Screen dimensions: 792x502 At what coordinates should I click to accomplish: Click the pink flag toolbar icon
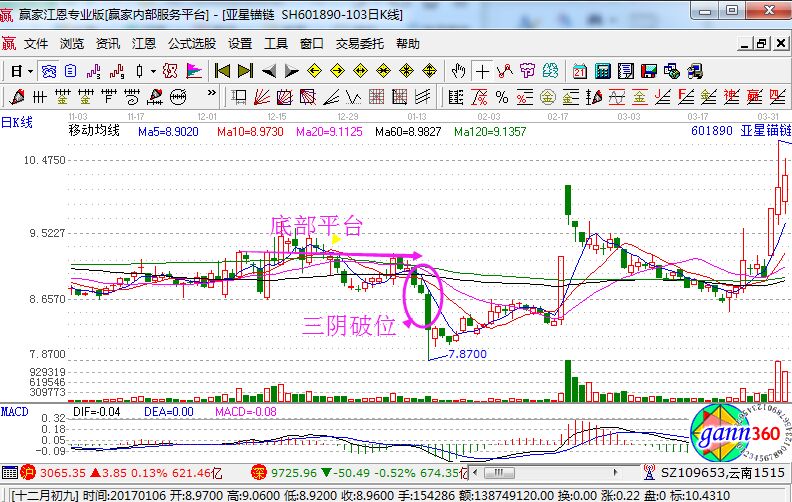tap(193, 71)
